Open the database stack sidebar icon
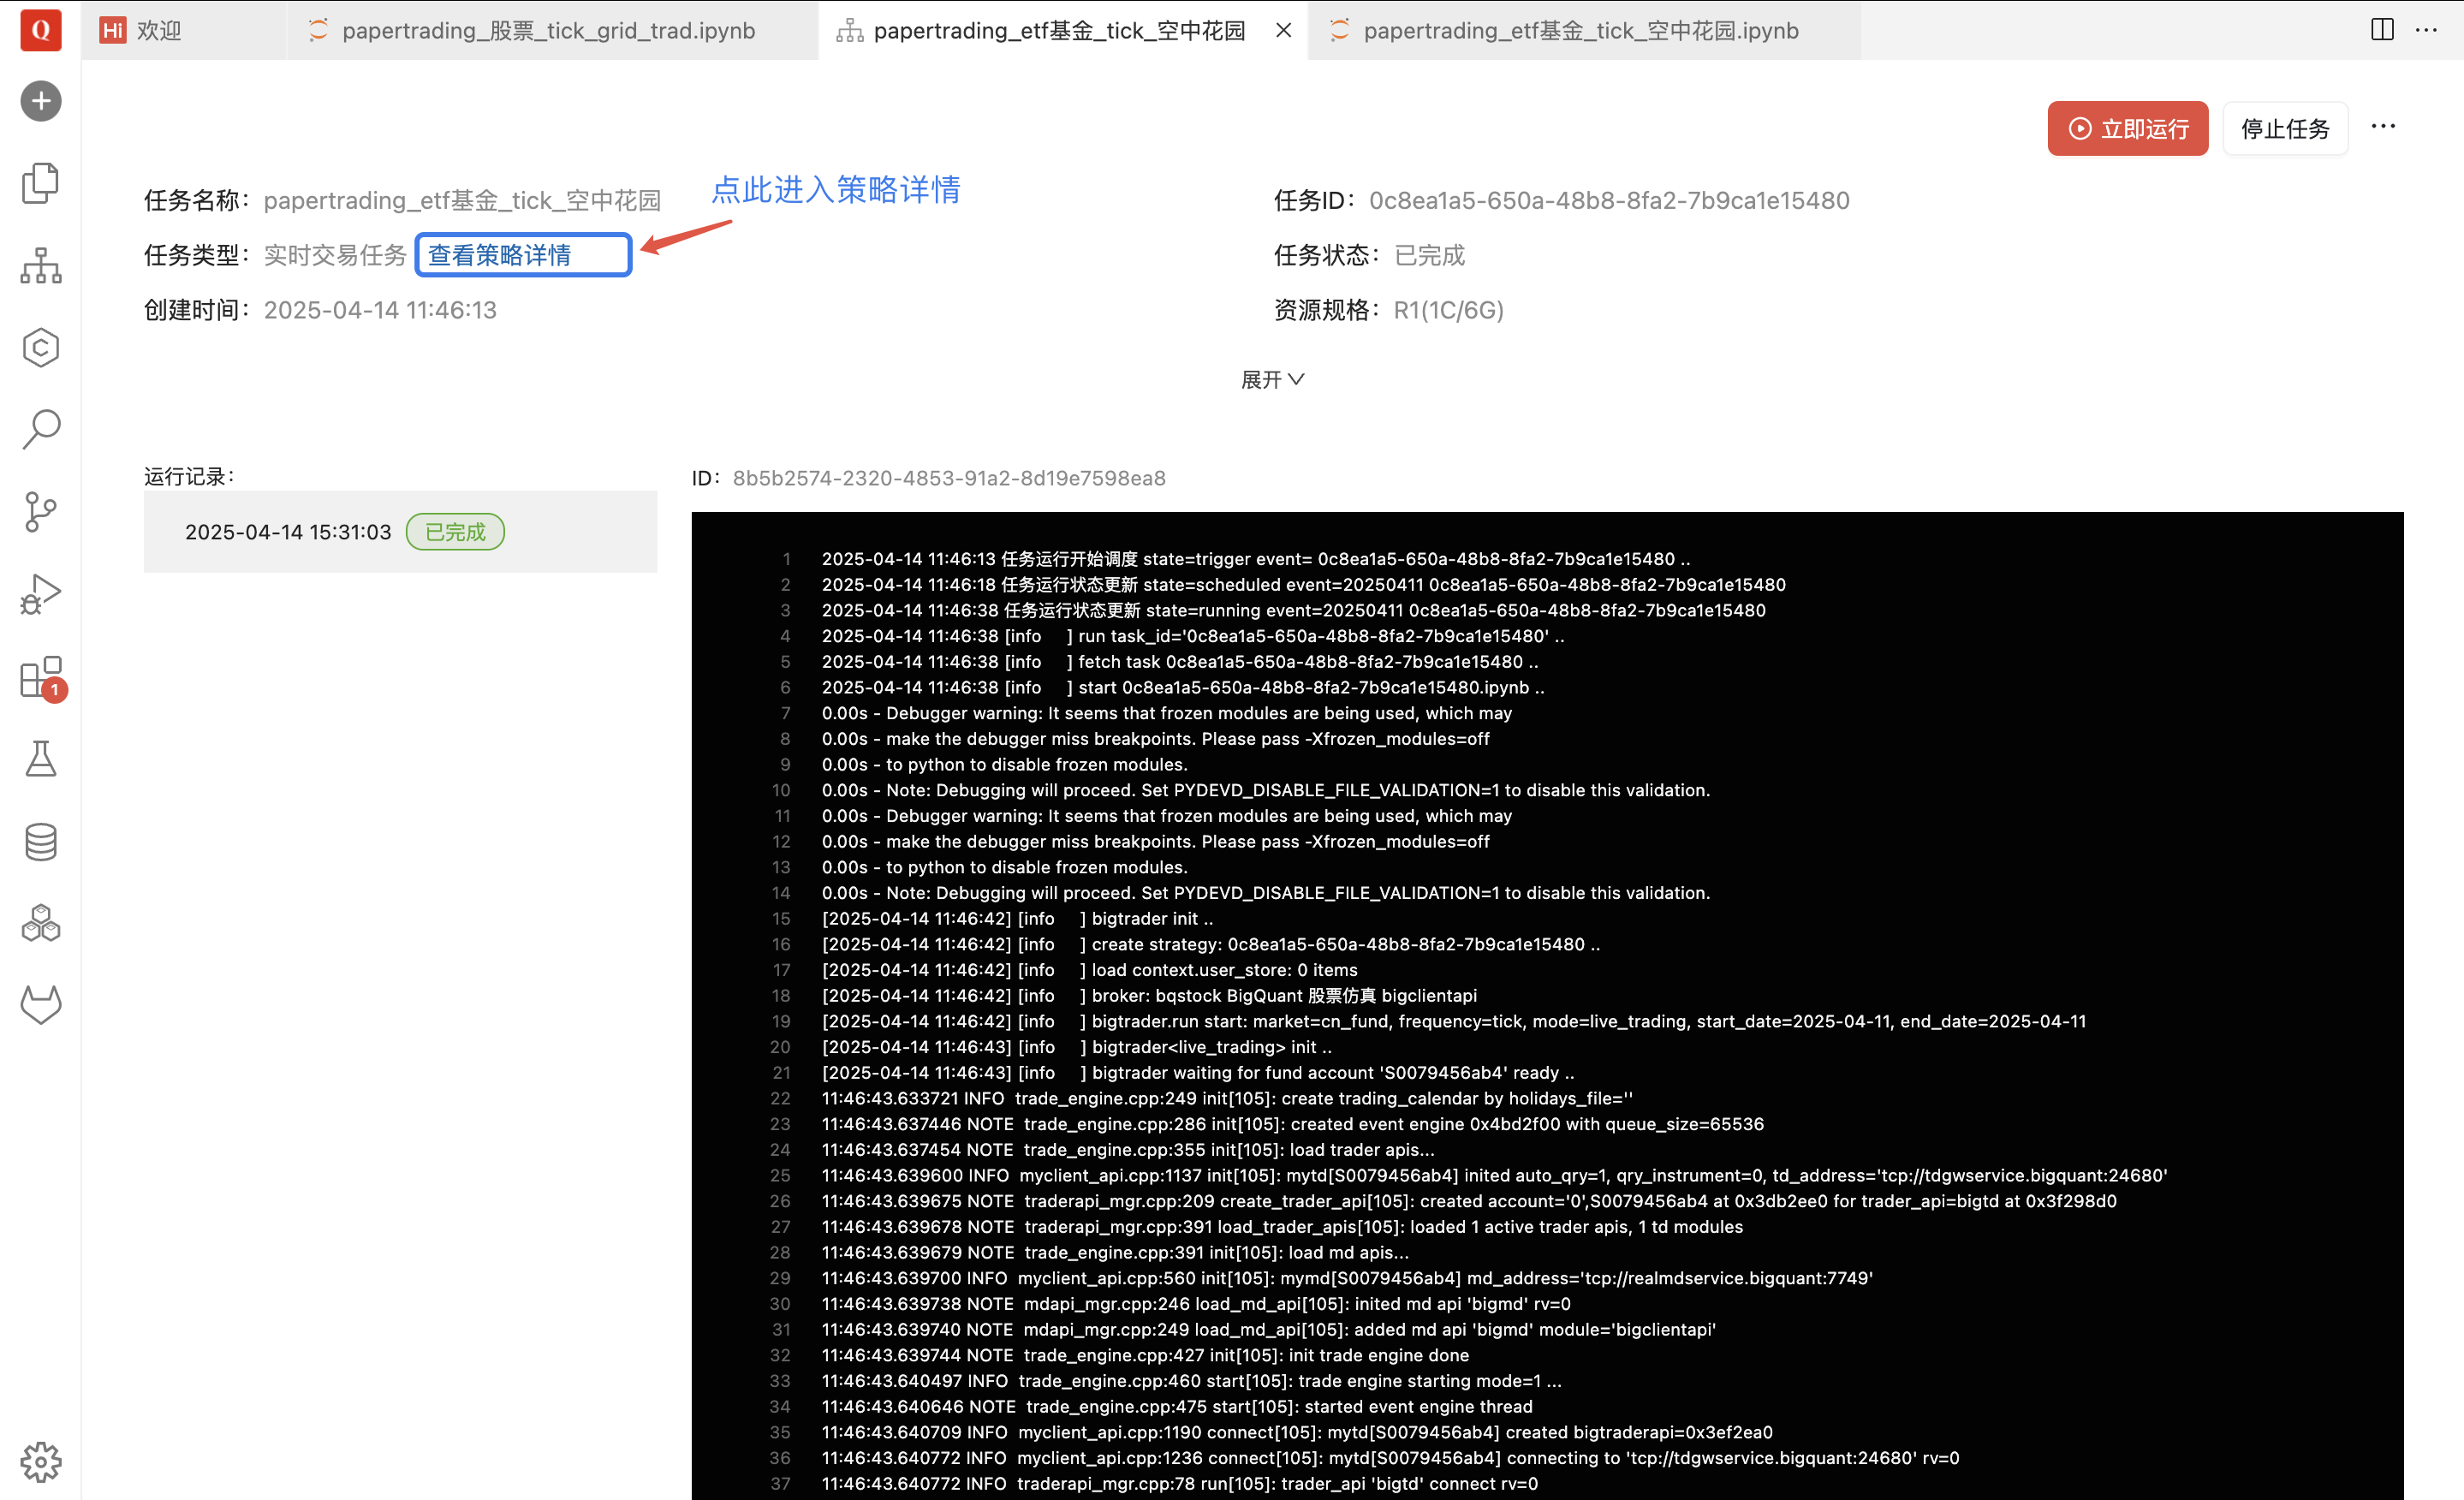 click(x=41, y=842)
